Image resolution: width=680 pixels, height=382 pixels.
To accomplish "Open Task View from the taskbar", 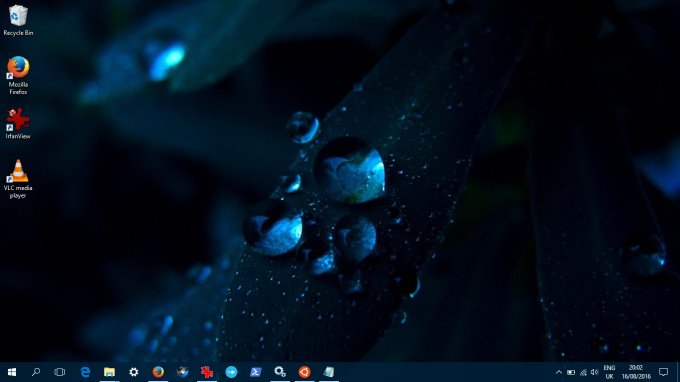I will 59,372.
